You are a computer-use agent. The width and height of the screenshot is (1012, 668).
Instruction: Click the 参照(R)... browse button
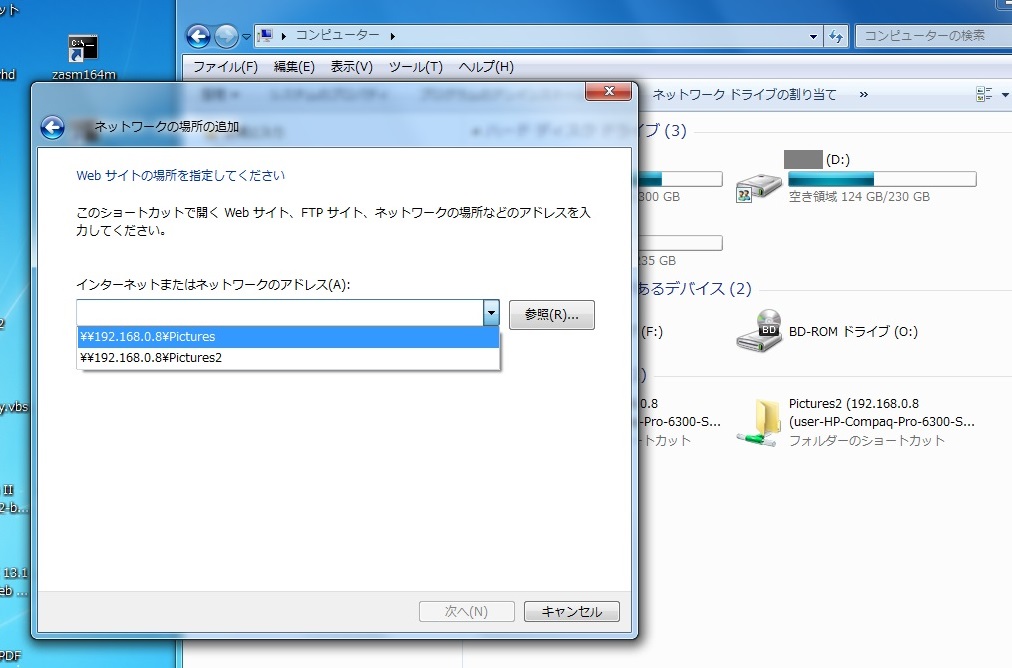pyautogui.click(x=551, y=314)
